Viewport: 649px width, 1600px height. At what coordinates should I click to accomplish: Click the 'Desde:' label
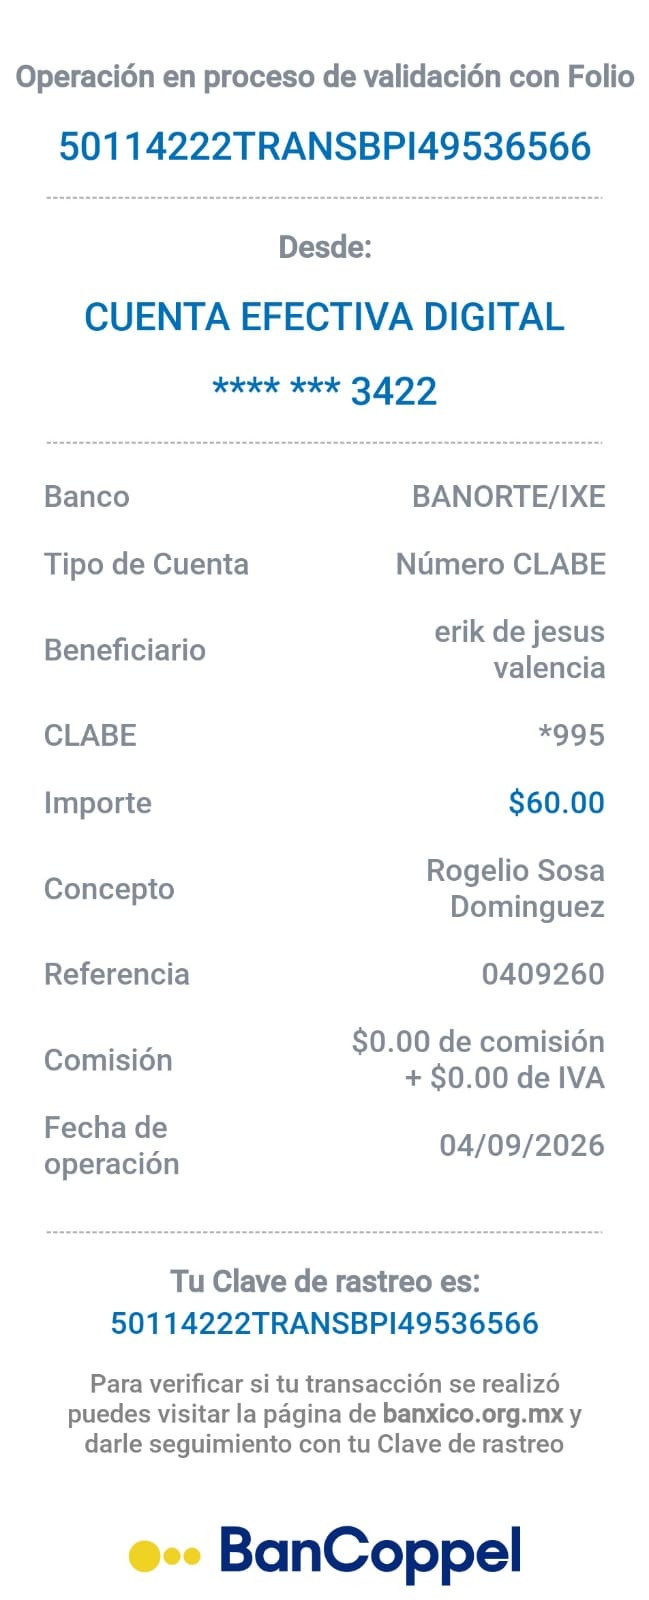[325, 247]
